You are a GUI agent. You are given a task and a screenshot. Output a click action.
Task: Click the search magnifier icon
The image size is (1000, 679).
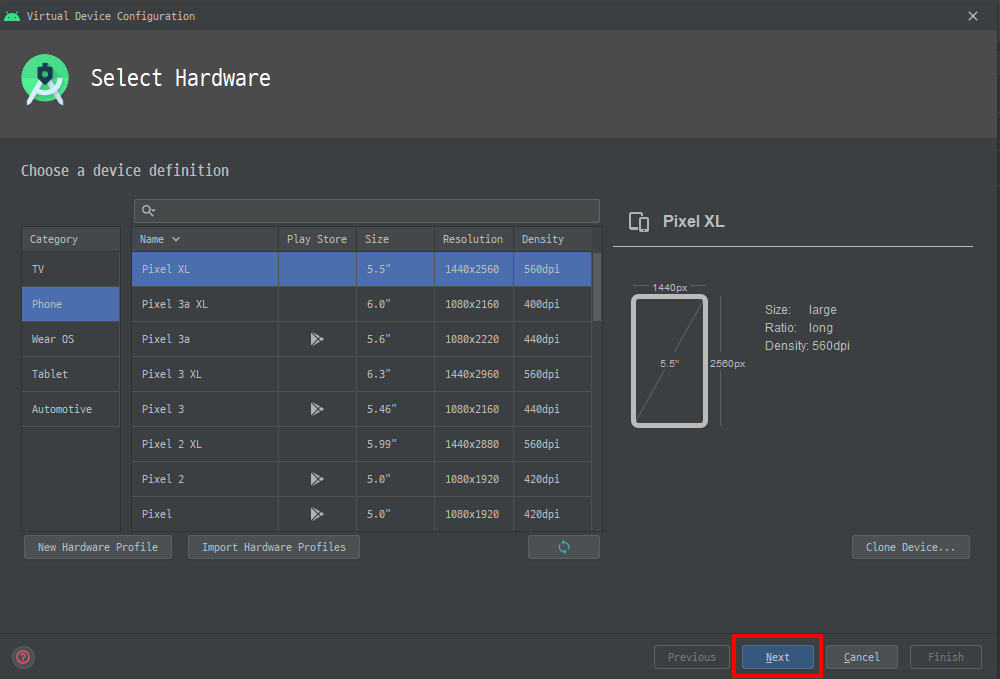point(148,210)
